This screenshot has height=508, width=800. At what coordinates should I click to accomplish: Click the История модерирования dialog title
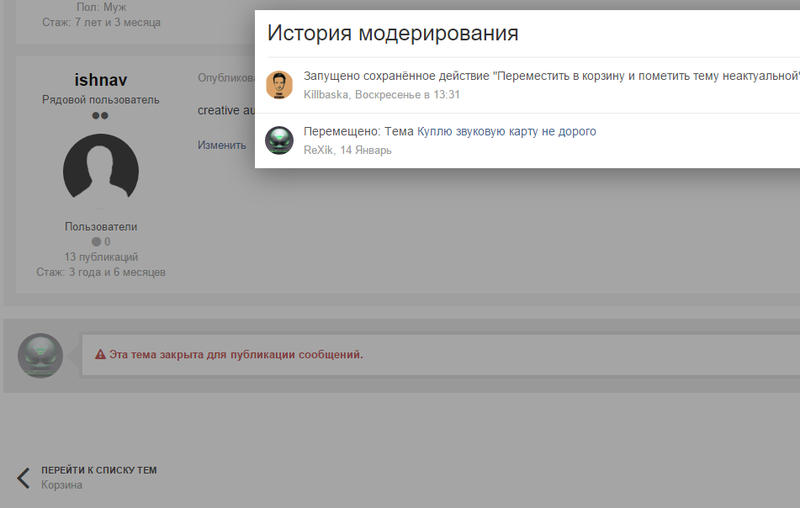(392, 33)
